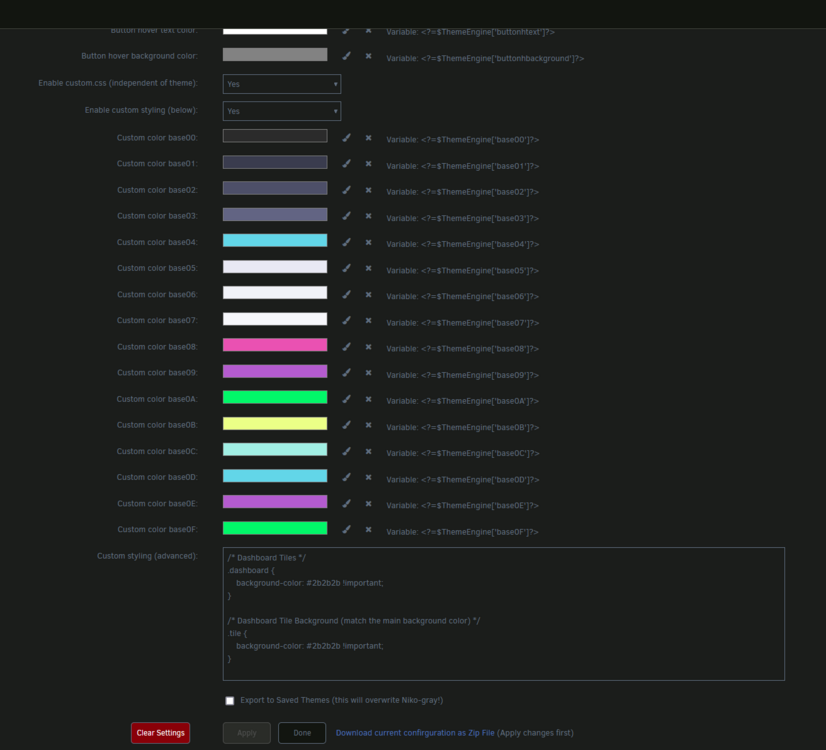Click the Button hover background gray swatch

[275, 54]
